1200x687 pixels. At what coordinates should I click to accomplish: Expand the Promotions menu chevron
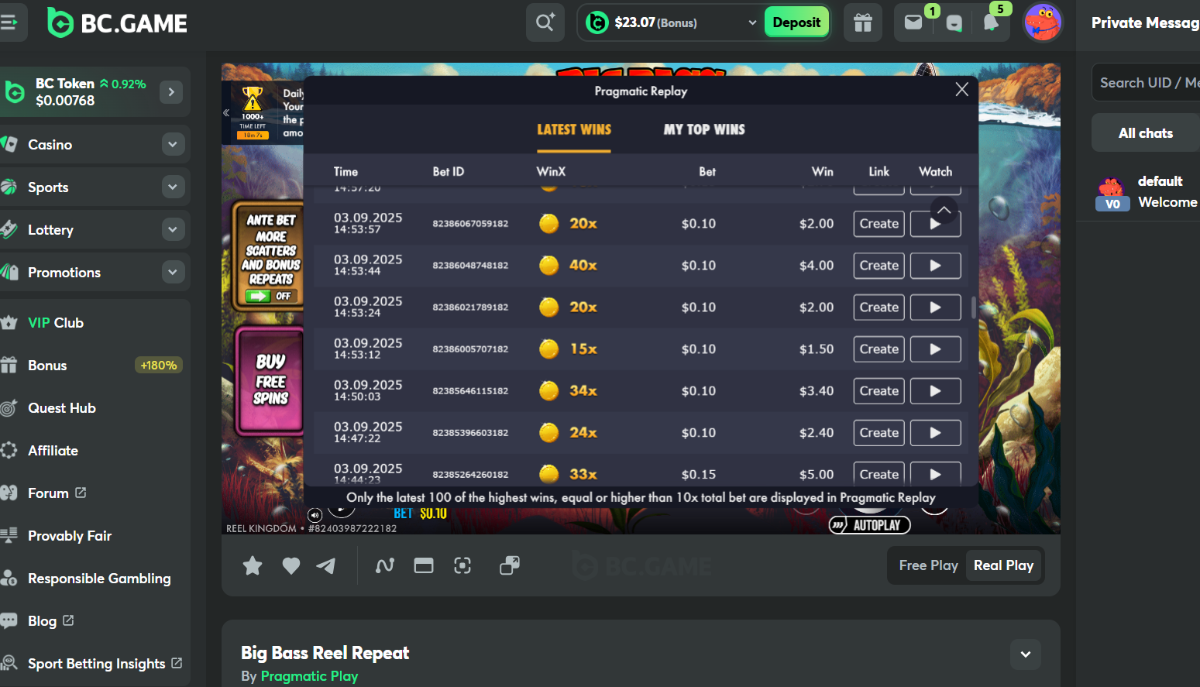[x=173, y=272]
